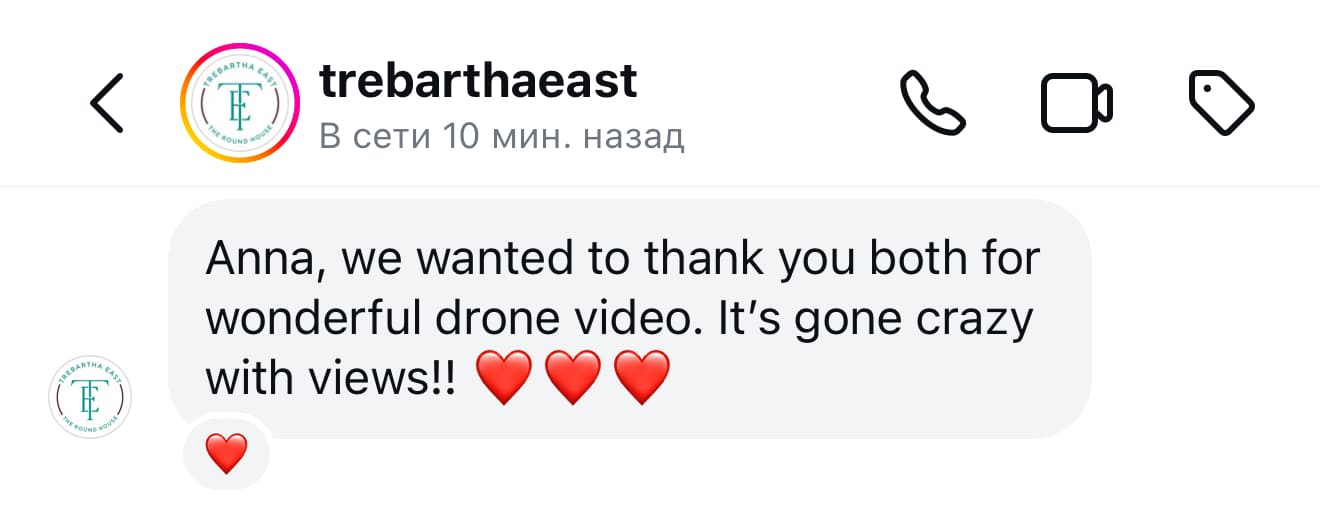Screen dimensions: 1320x520
Task: Tap the small sender avatar beside message
Action: tap(90, 397)
